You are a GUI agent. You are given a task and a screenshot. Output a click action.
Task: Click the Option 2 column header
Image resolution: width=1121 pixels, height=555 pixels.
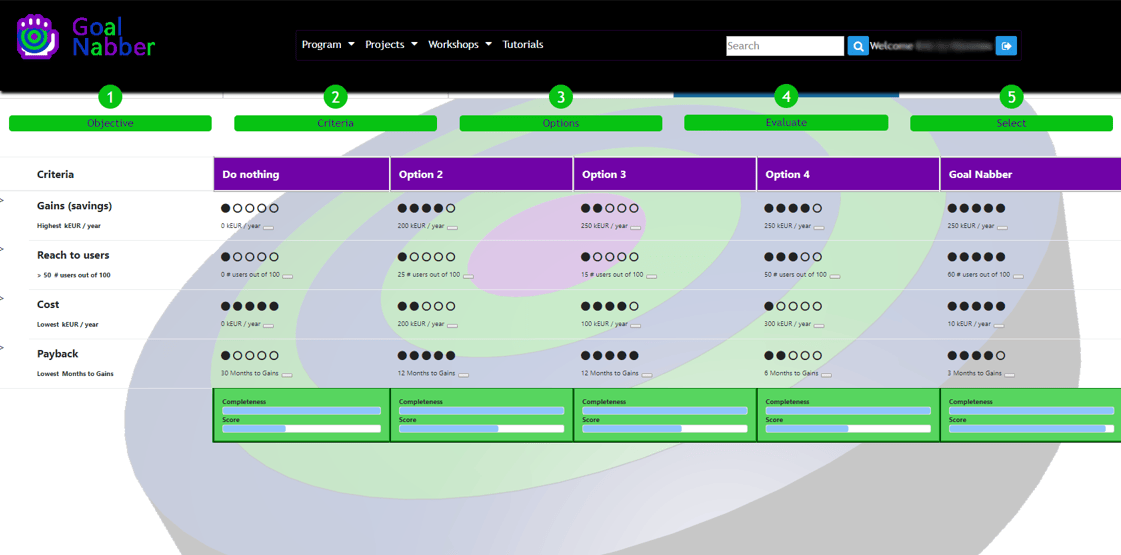point(482,174)
